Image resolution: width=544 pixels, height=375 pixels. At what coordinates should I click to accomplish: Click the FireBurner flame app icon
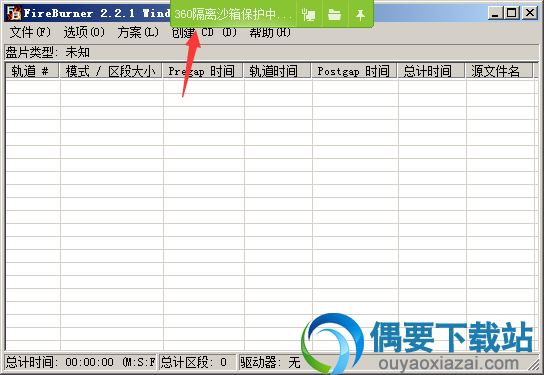click(x=14, y=13)
